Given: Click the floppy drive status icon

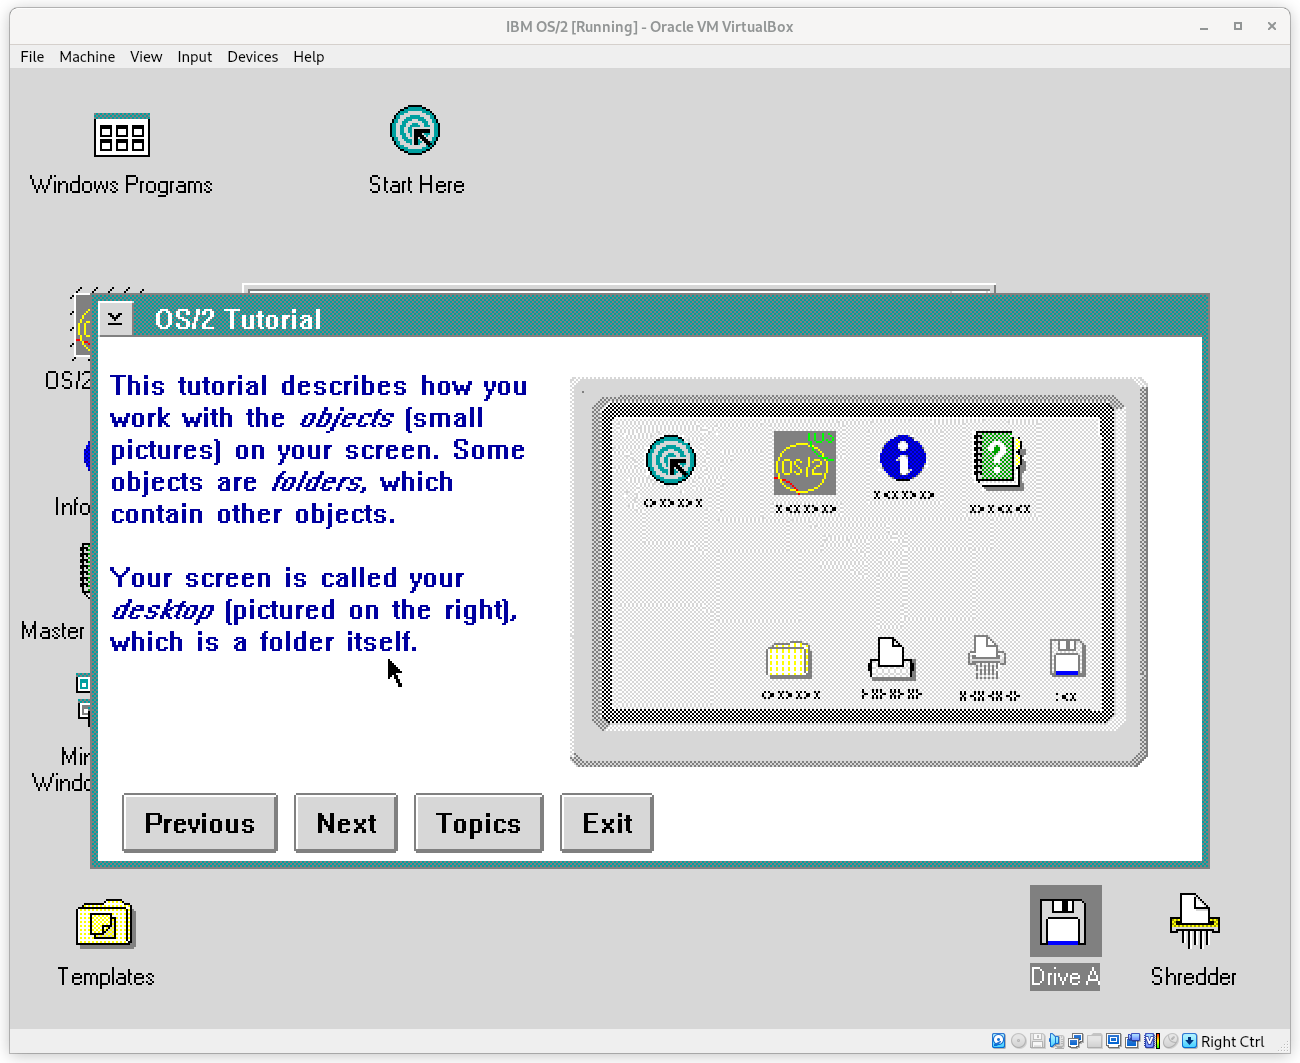Looking at the screenshot, I should (x=1037, y=1041).
